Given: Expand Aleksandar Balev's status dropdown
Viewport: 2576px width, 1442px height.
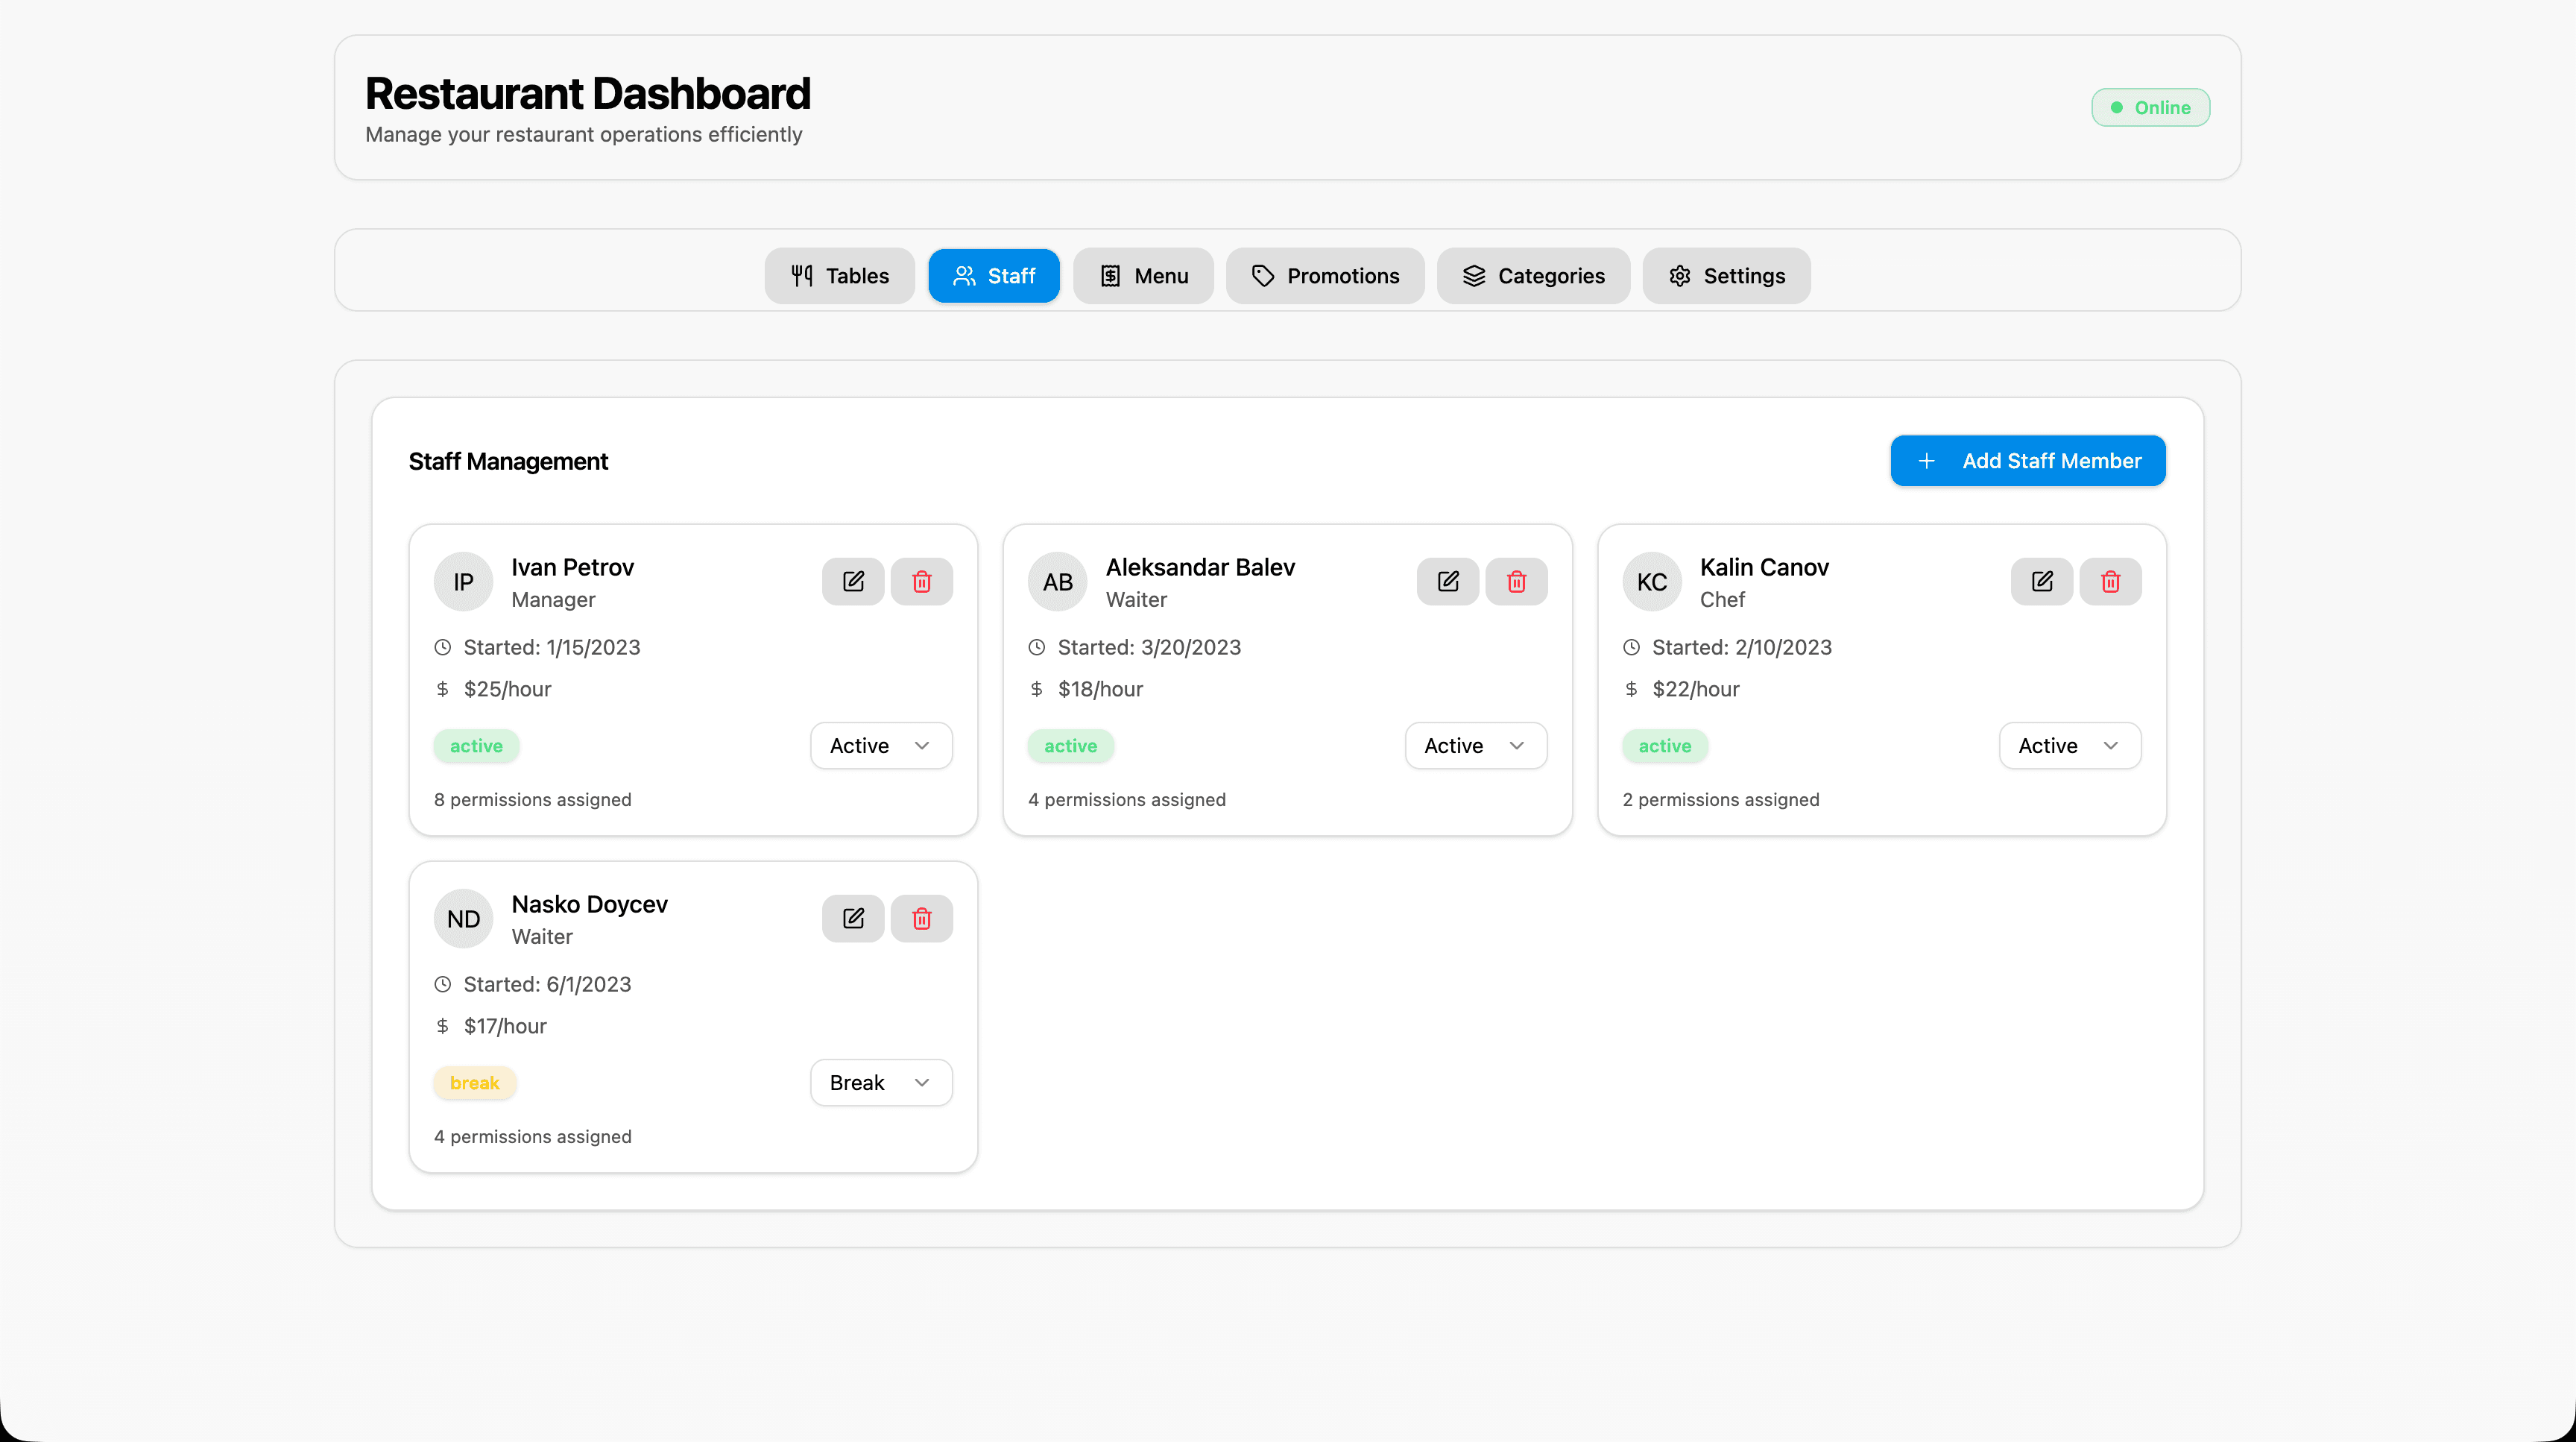Looking at the screenshot, I should [1475, 746].
